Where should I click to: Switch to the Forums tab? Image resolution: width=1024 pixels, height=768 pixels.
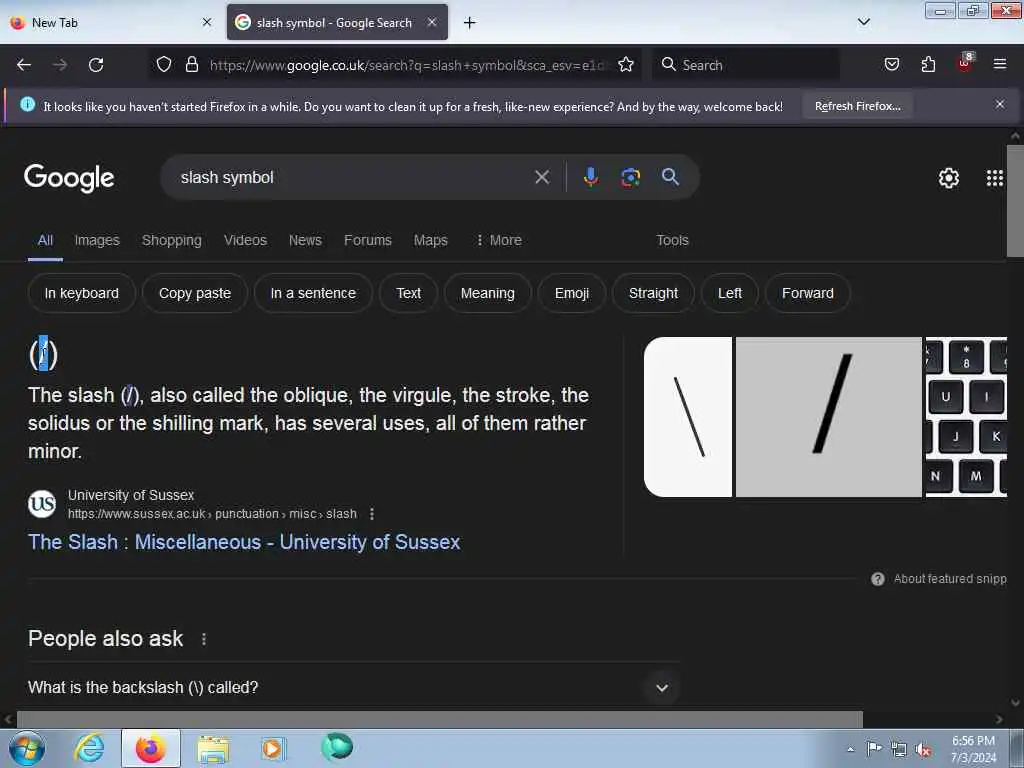tap(368, 240)
